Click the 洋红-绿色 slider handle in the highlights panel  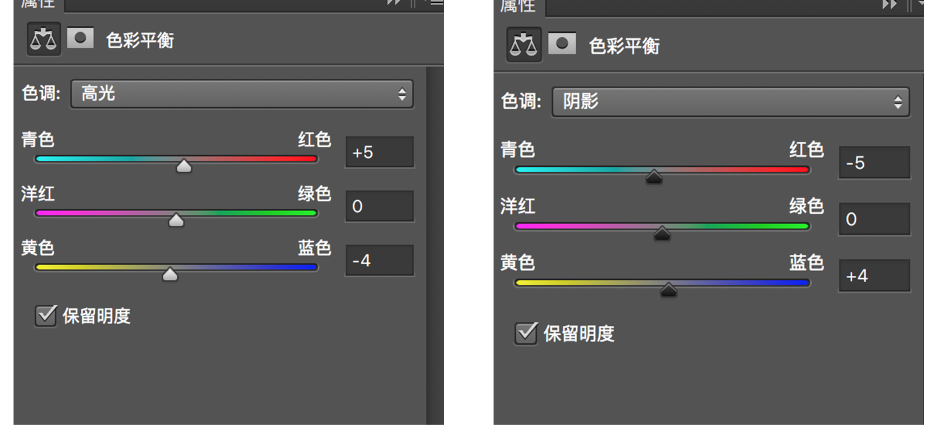[176, 220]
